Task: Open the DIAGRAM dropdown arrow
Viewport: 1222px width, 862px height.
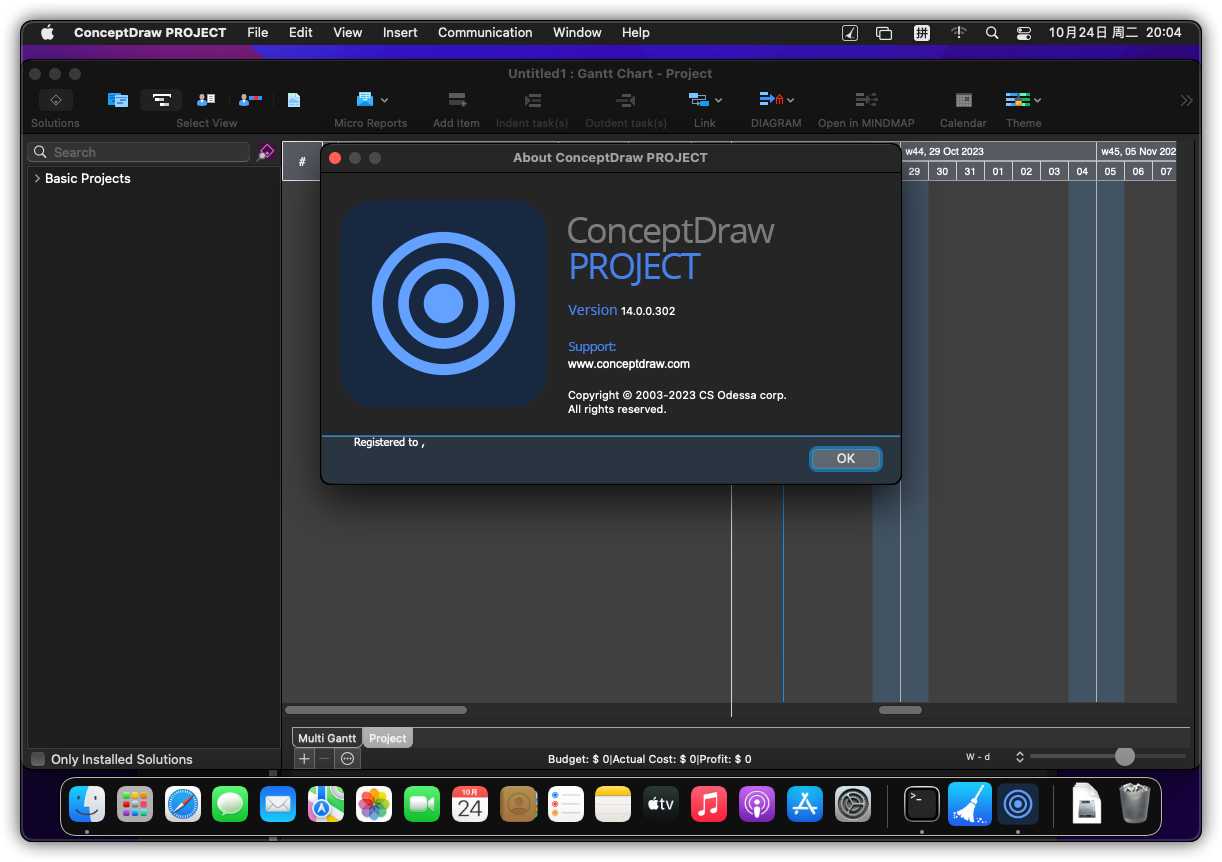Action: (x=790, y=100)
